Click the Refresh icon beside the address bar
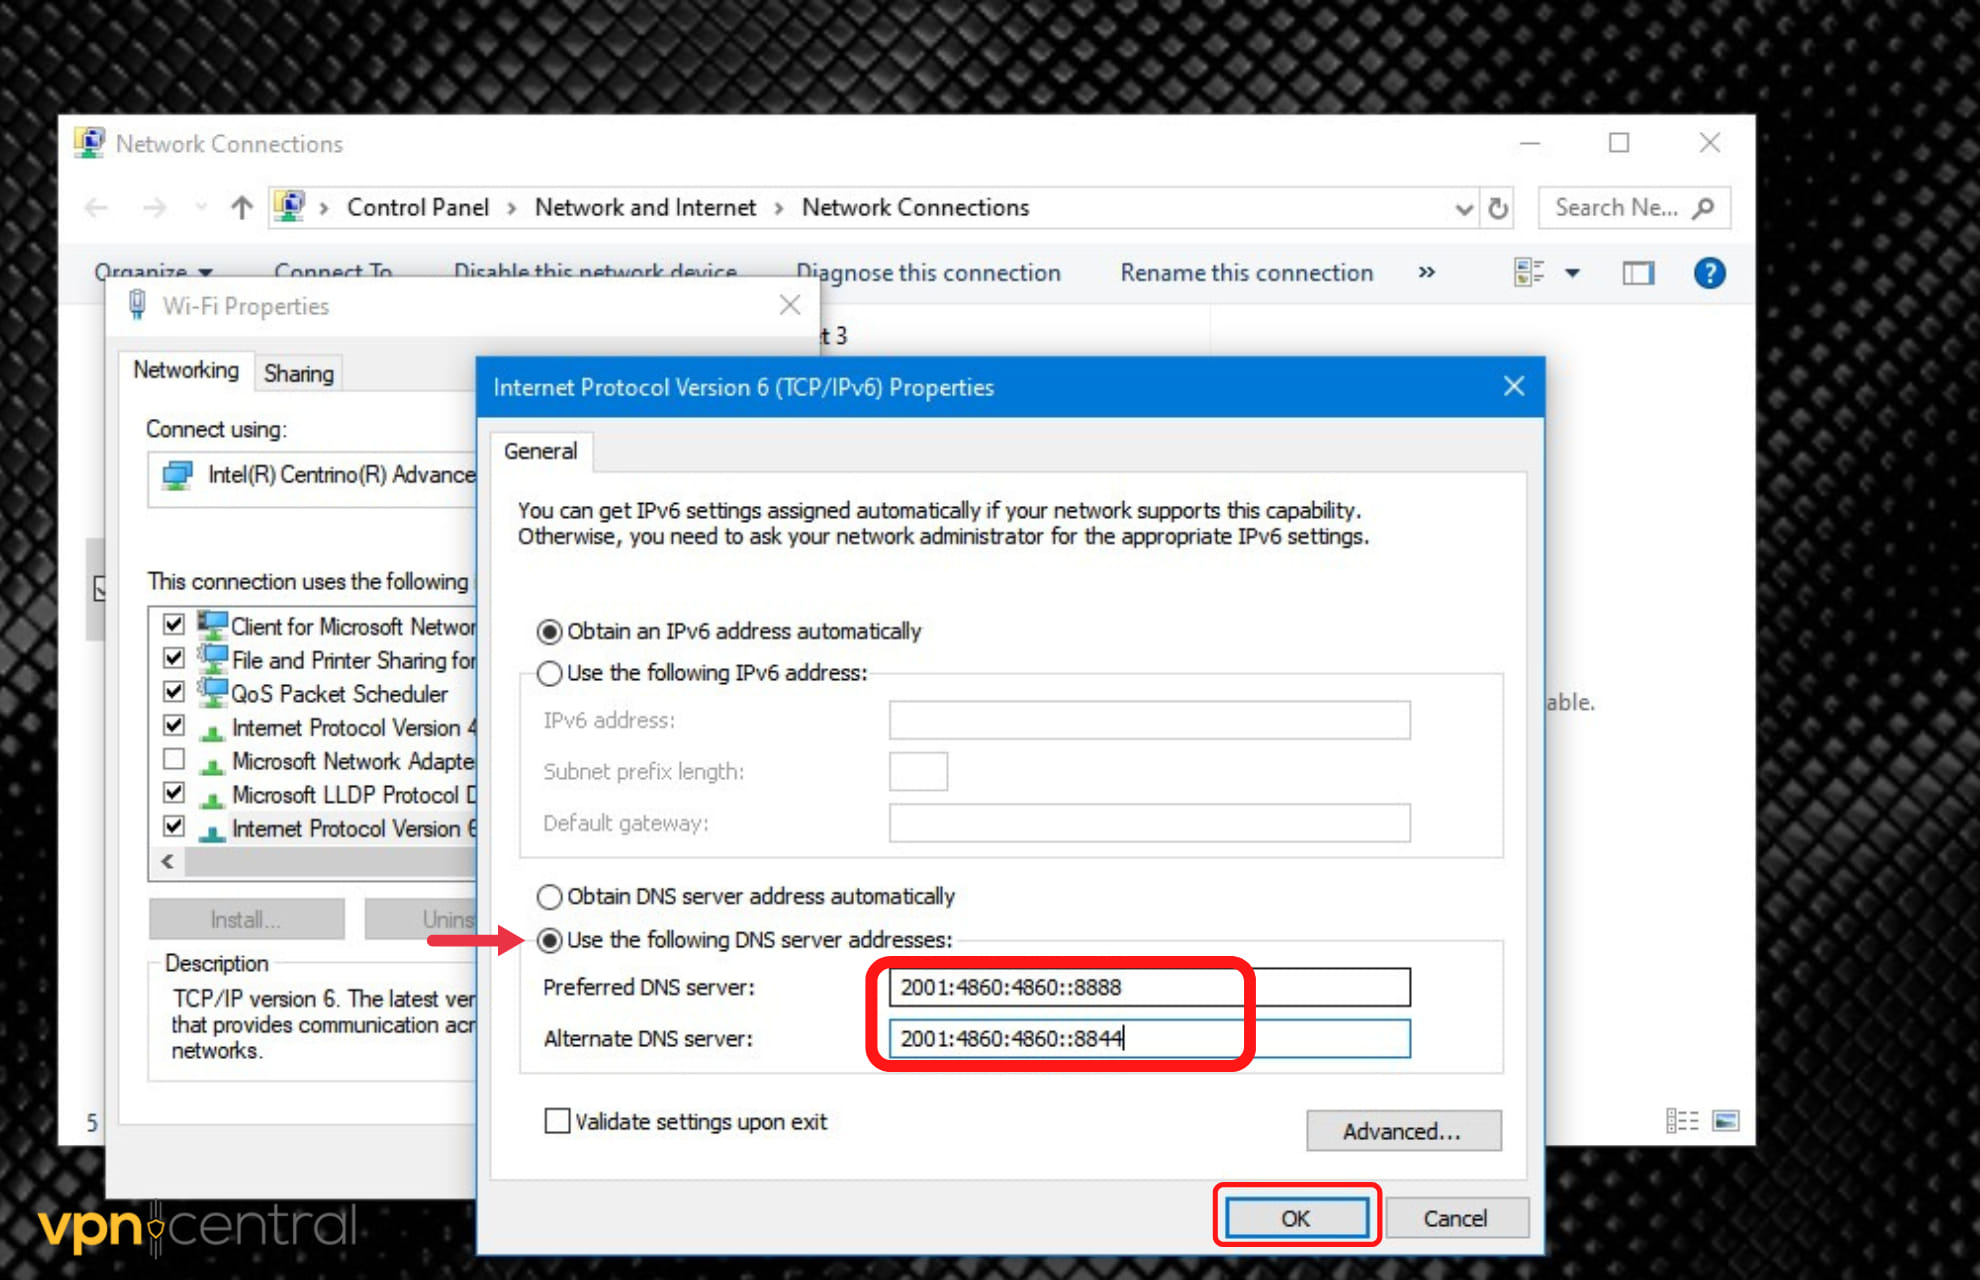Viewport: 1980px width, 1280px height. click(x=1498, y=208)
